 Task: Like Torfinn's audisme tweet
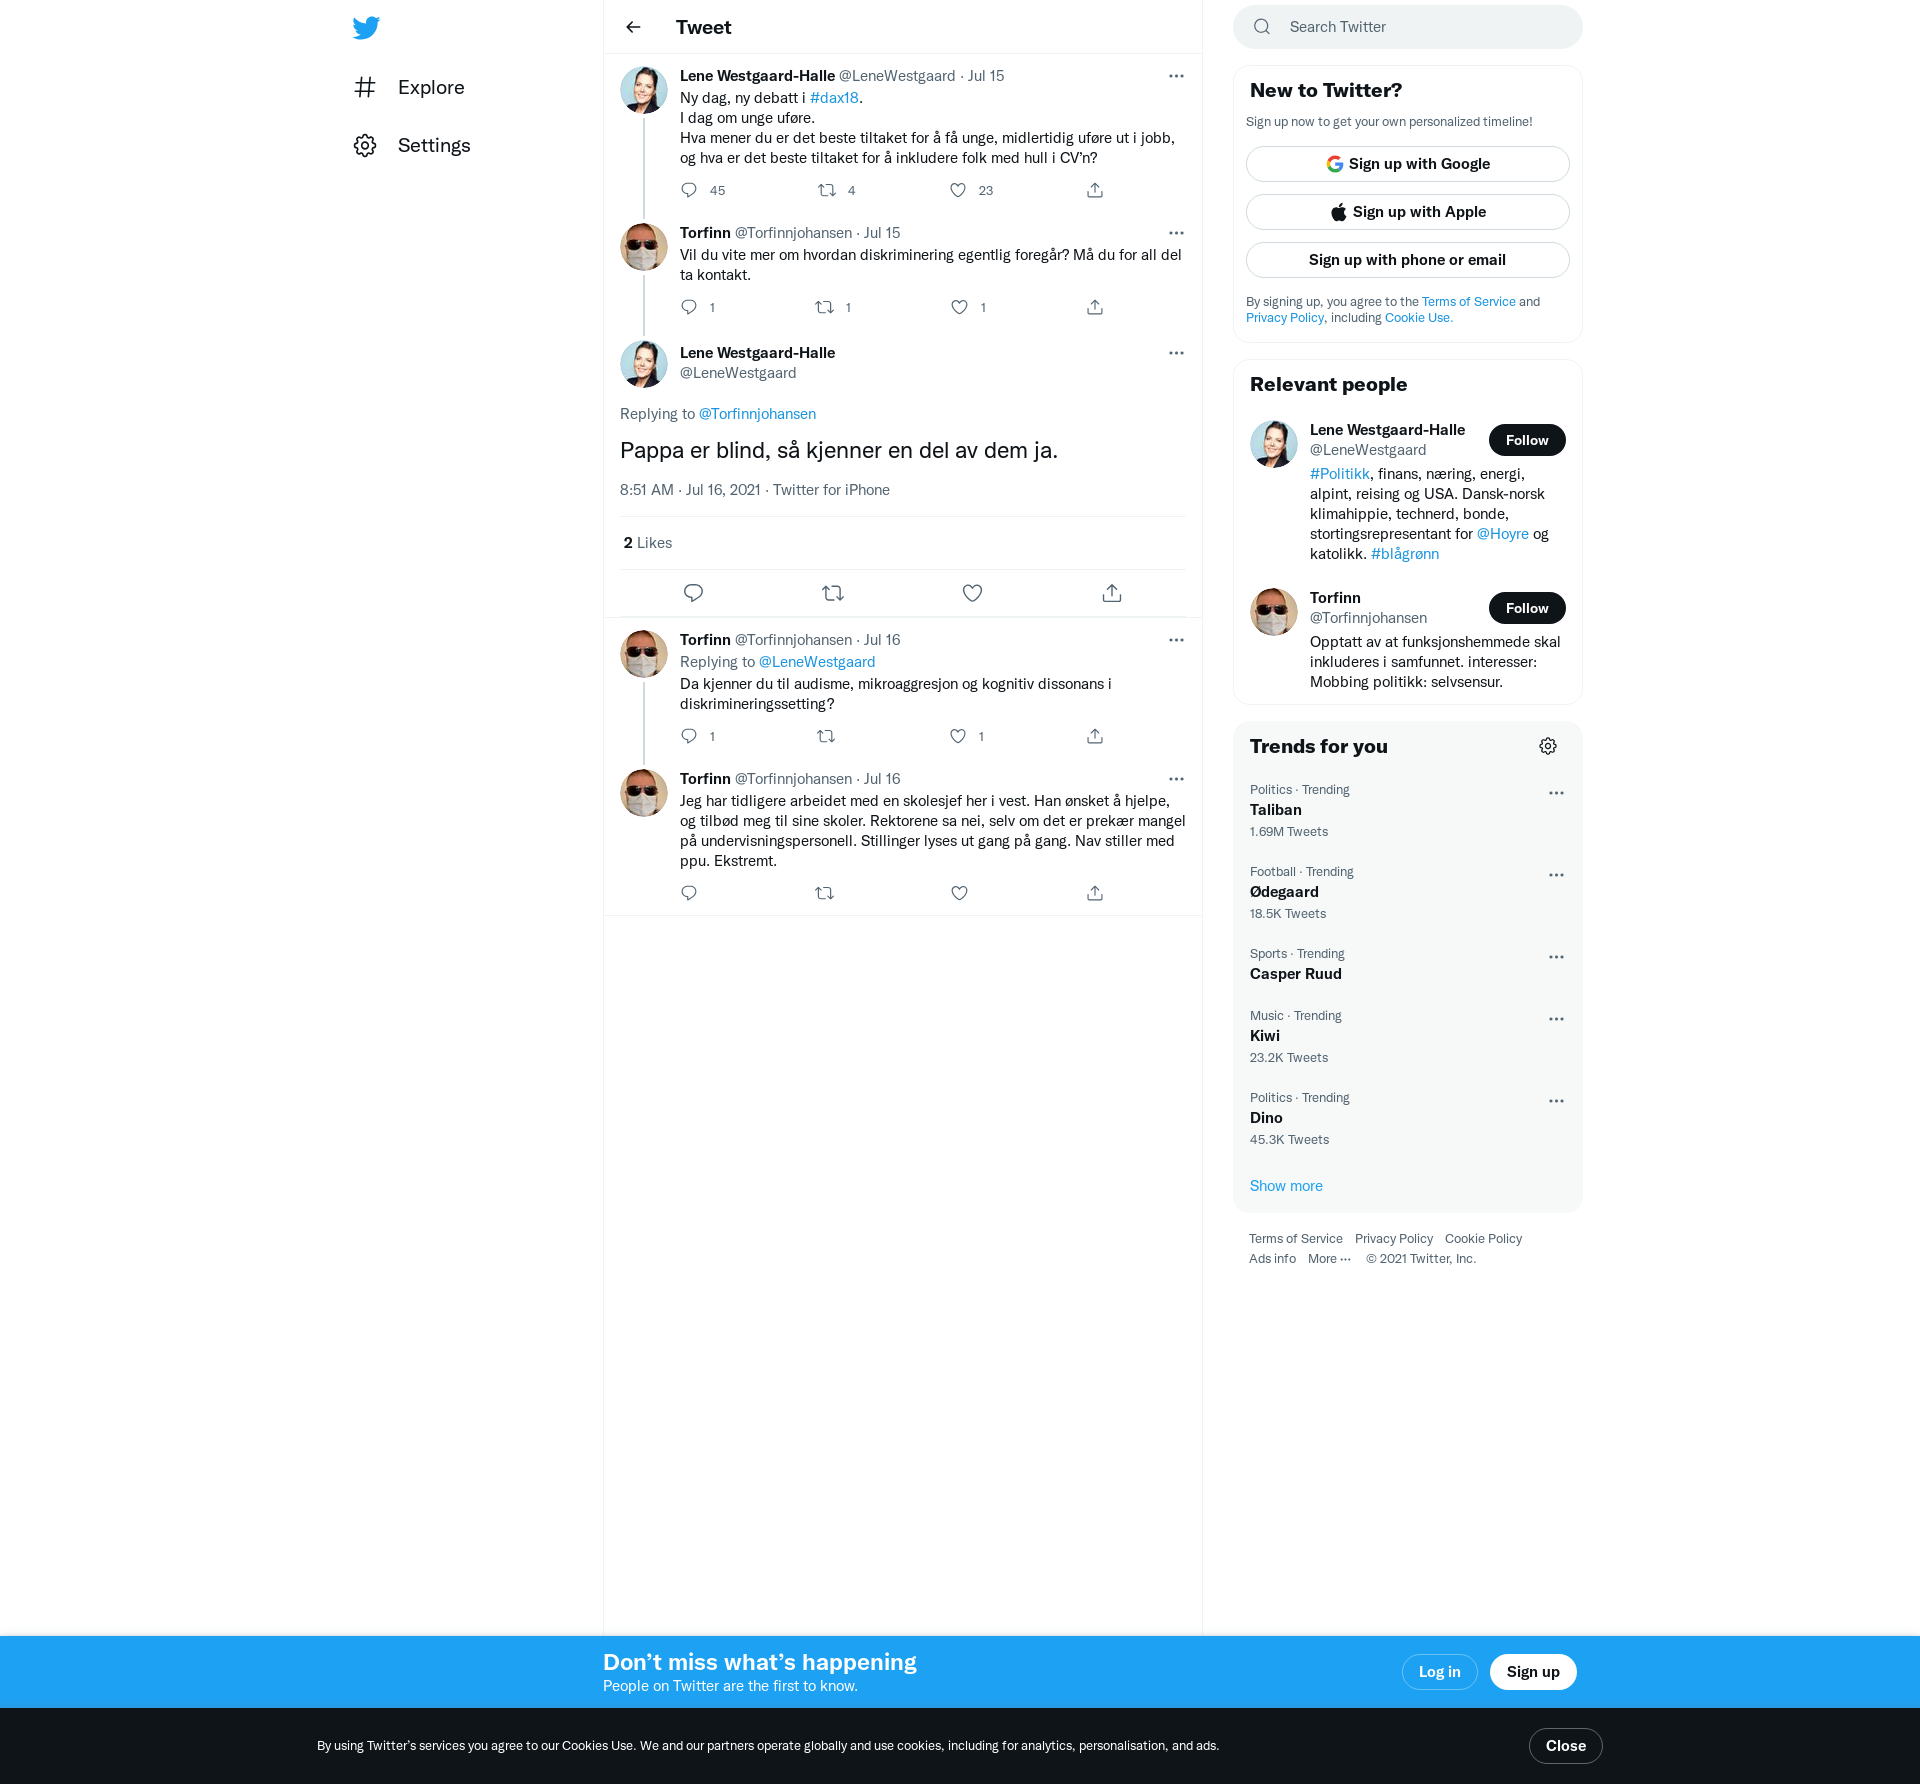tap(958, 736)
